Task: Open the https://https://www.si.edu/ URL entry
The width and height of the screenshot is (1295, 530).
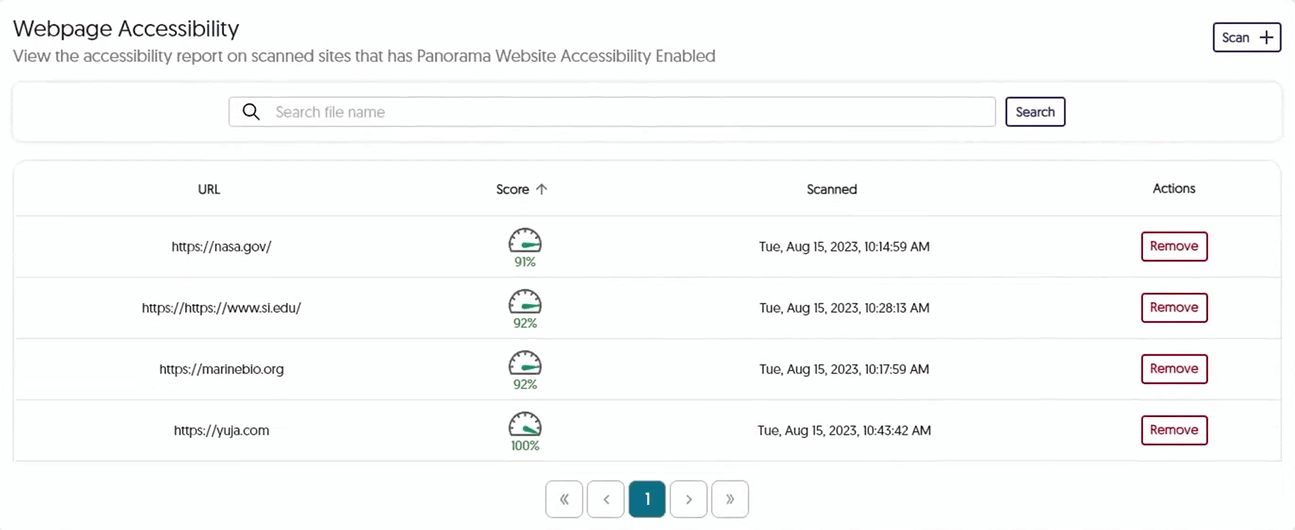Action: click(x=221, y=308)
